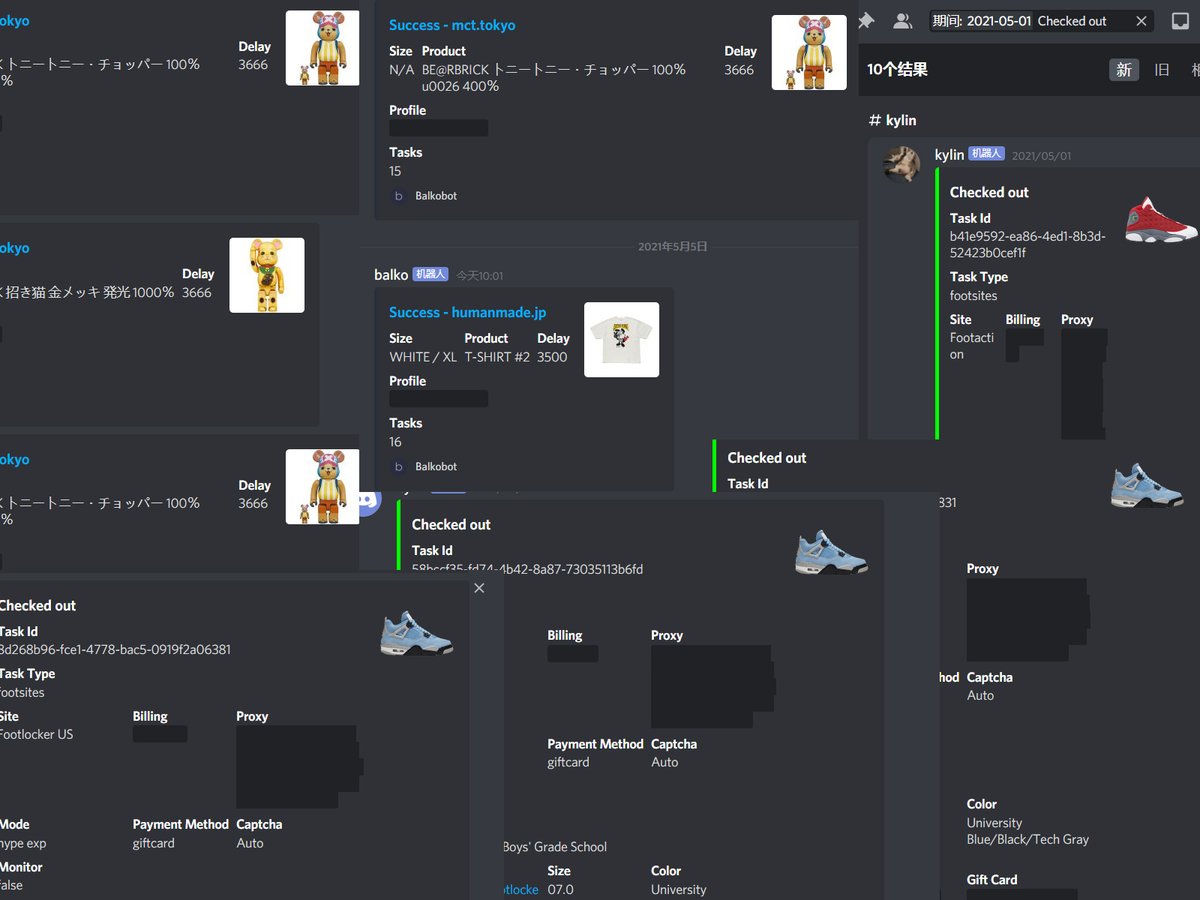Click 'University Blue/Black/Tech Gray' color value
The image size is (1200, 900).
[x=1028, y=831]
